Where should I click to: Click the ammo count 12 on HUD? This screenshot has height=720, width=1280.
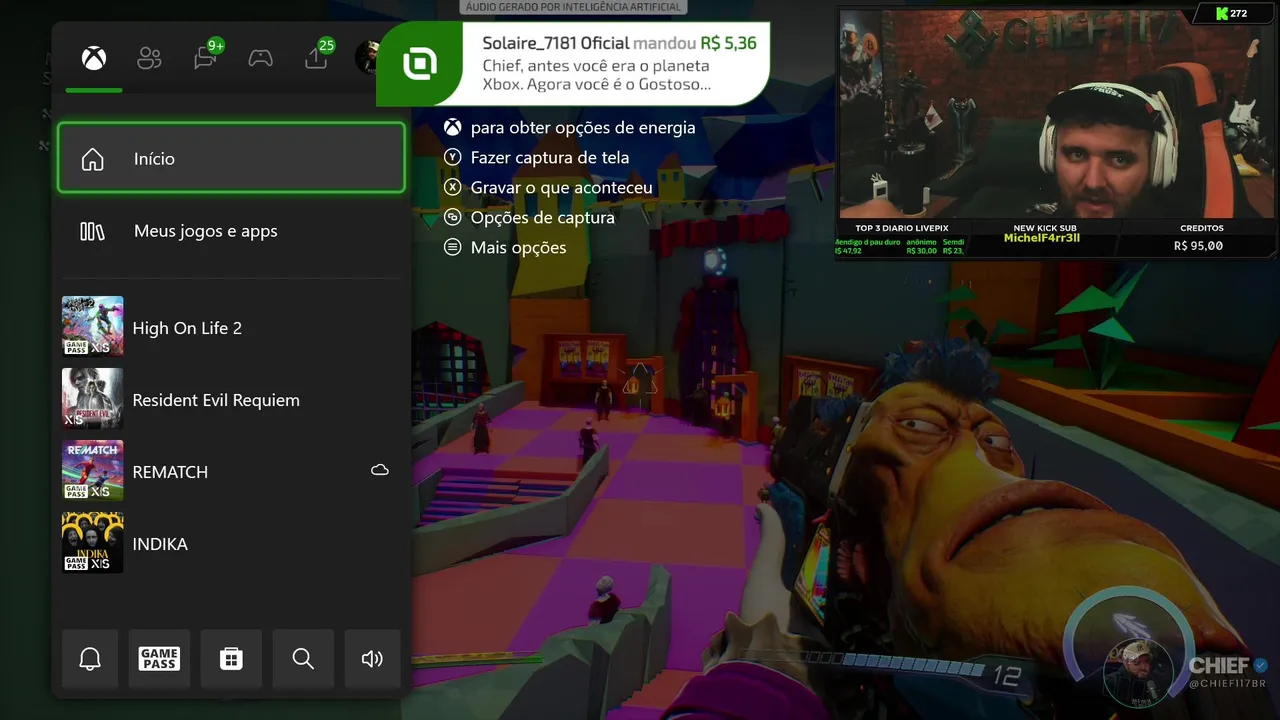coord(1005,677)
